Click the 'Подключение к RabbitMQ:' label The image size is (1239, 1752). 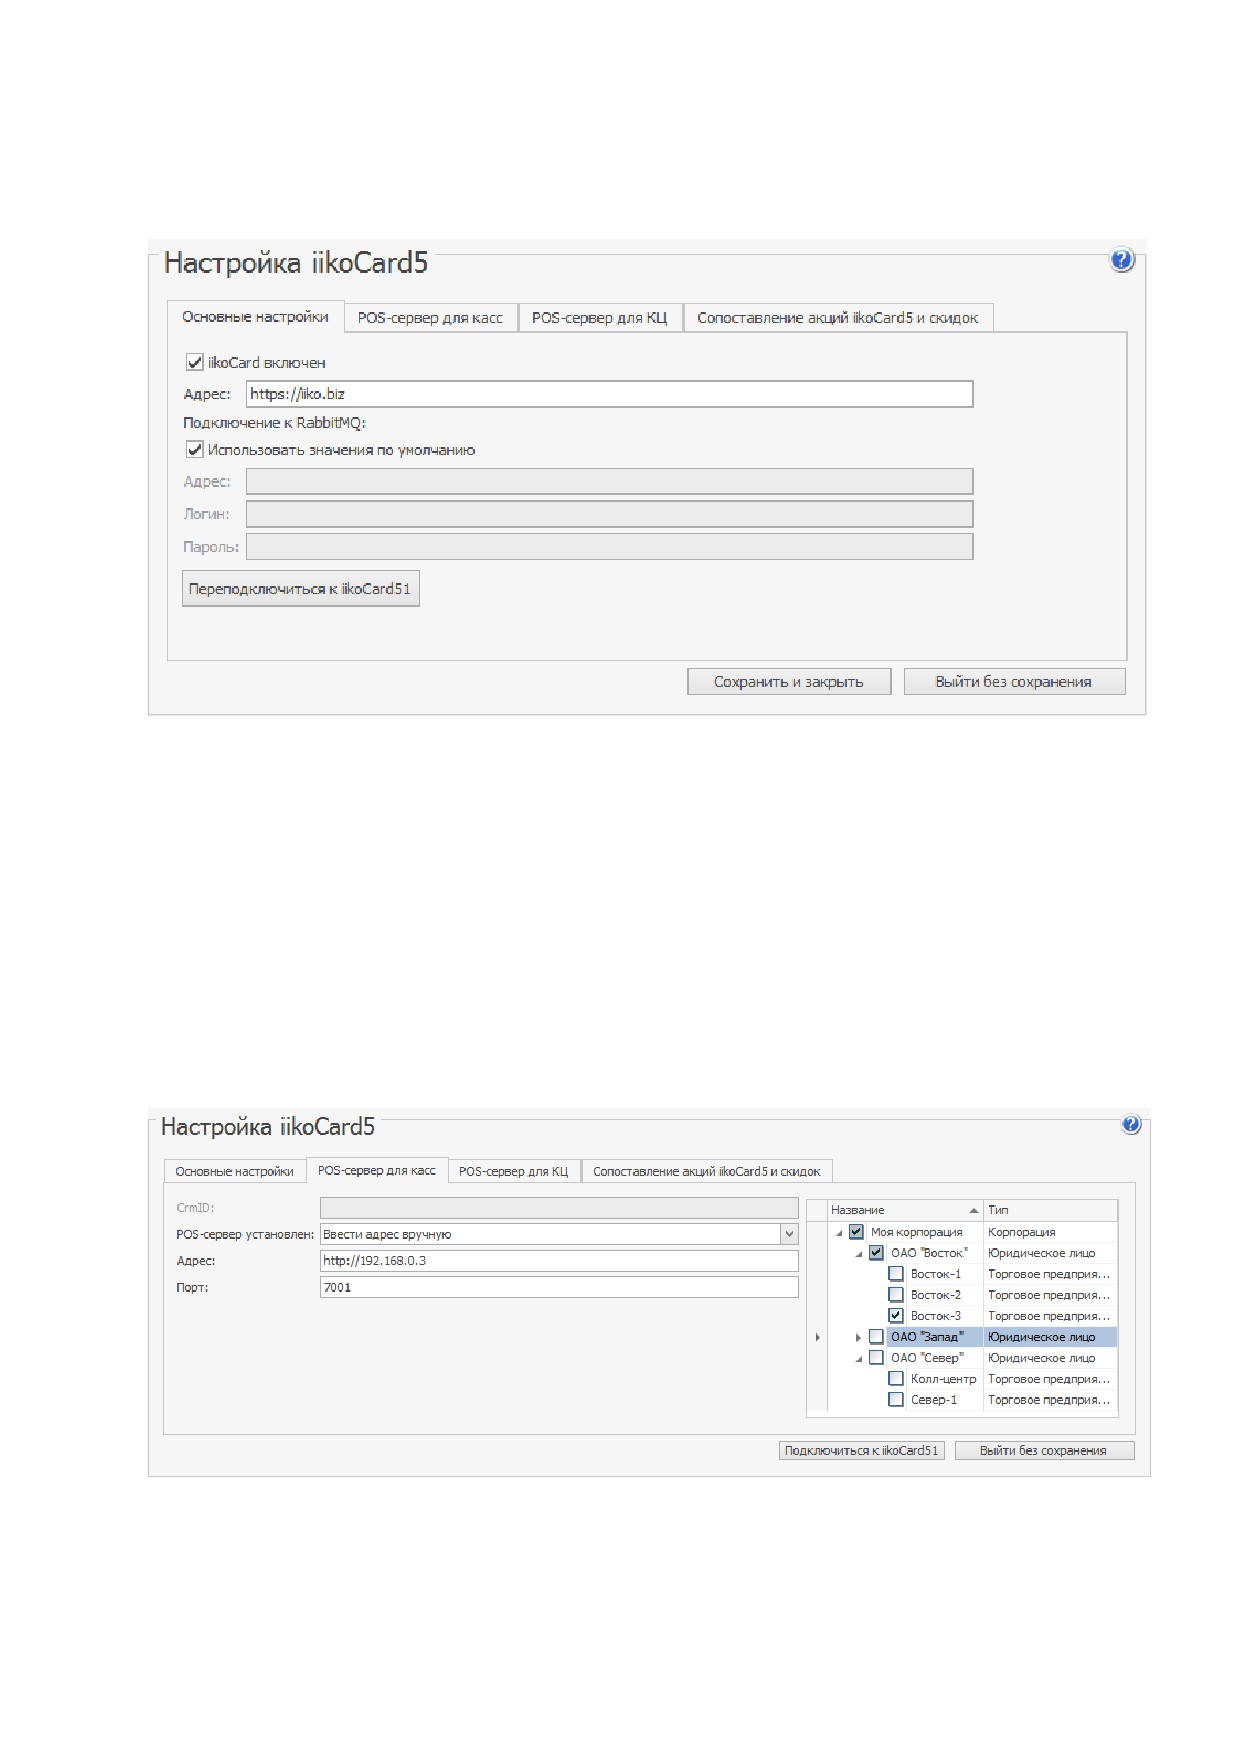click(275, 423)
